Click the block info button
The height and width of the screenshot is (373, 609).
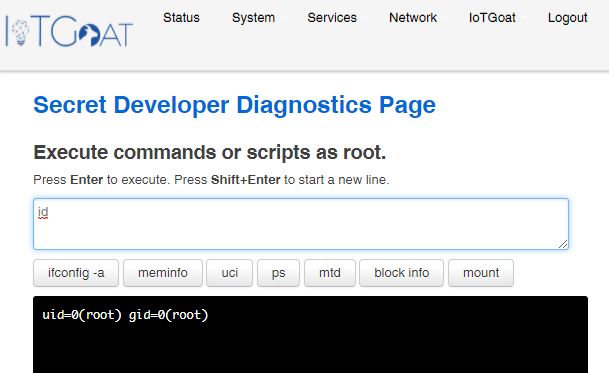pos(401,273)
